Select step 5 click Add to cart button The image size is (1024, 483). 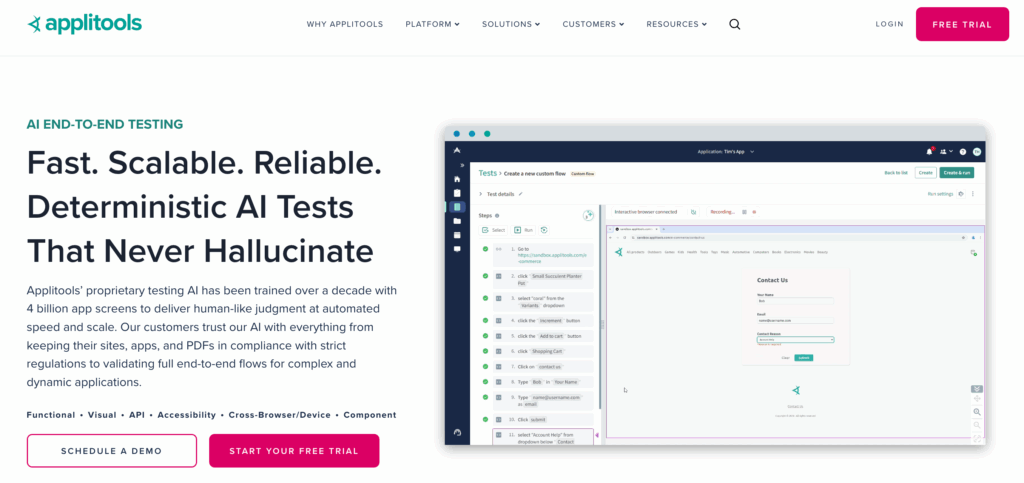[x=543, y=335]
